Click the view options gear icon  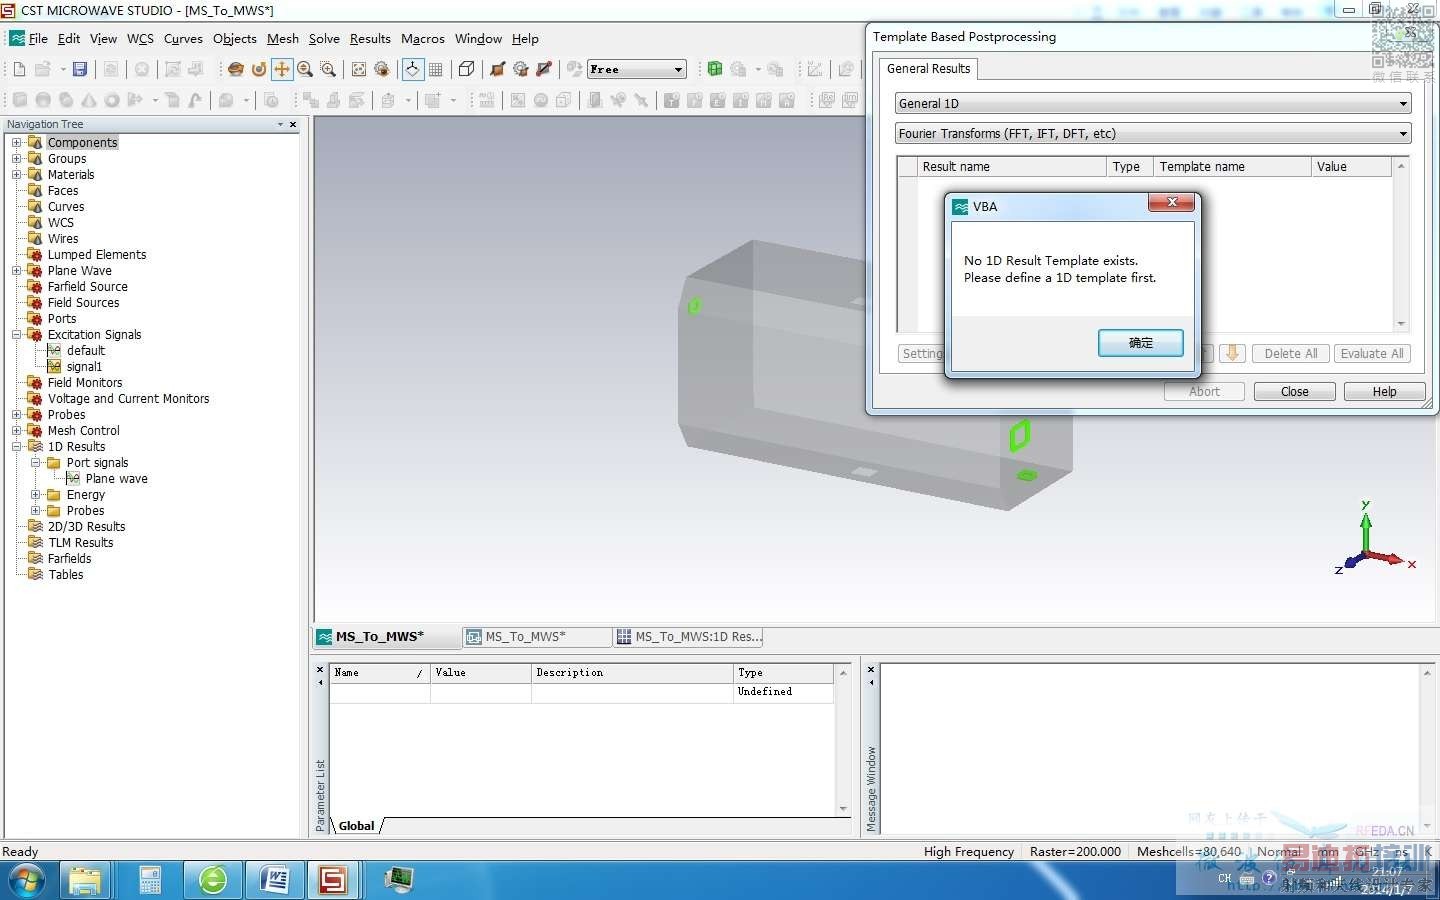[x=381, y=69]
